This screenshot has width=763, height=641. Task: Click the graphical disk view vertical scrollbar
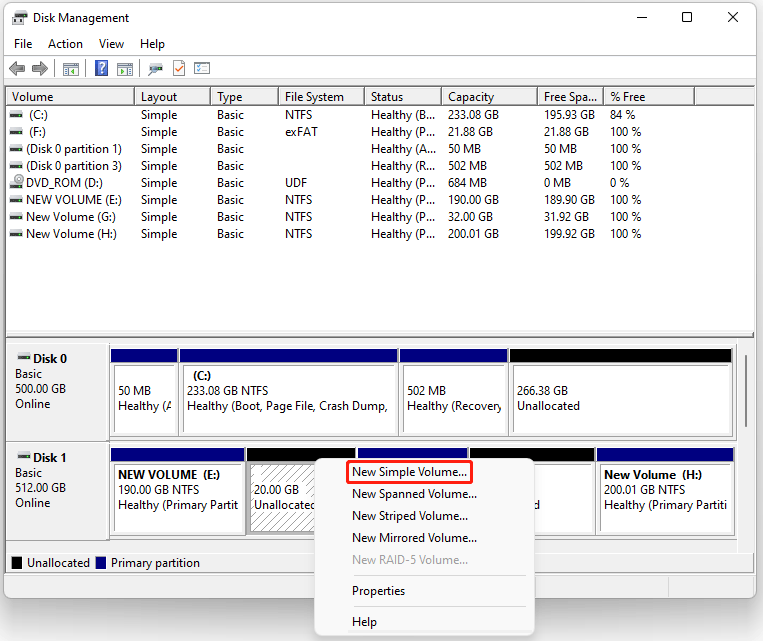[x=746, y=391]
